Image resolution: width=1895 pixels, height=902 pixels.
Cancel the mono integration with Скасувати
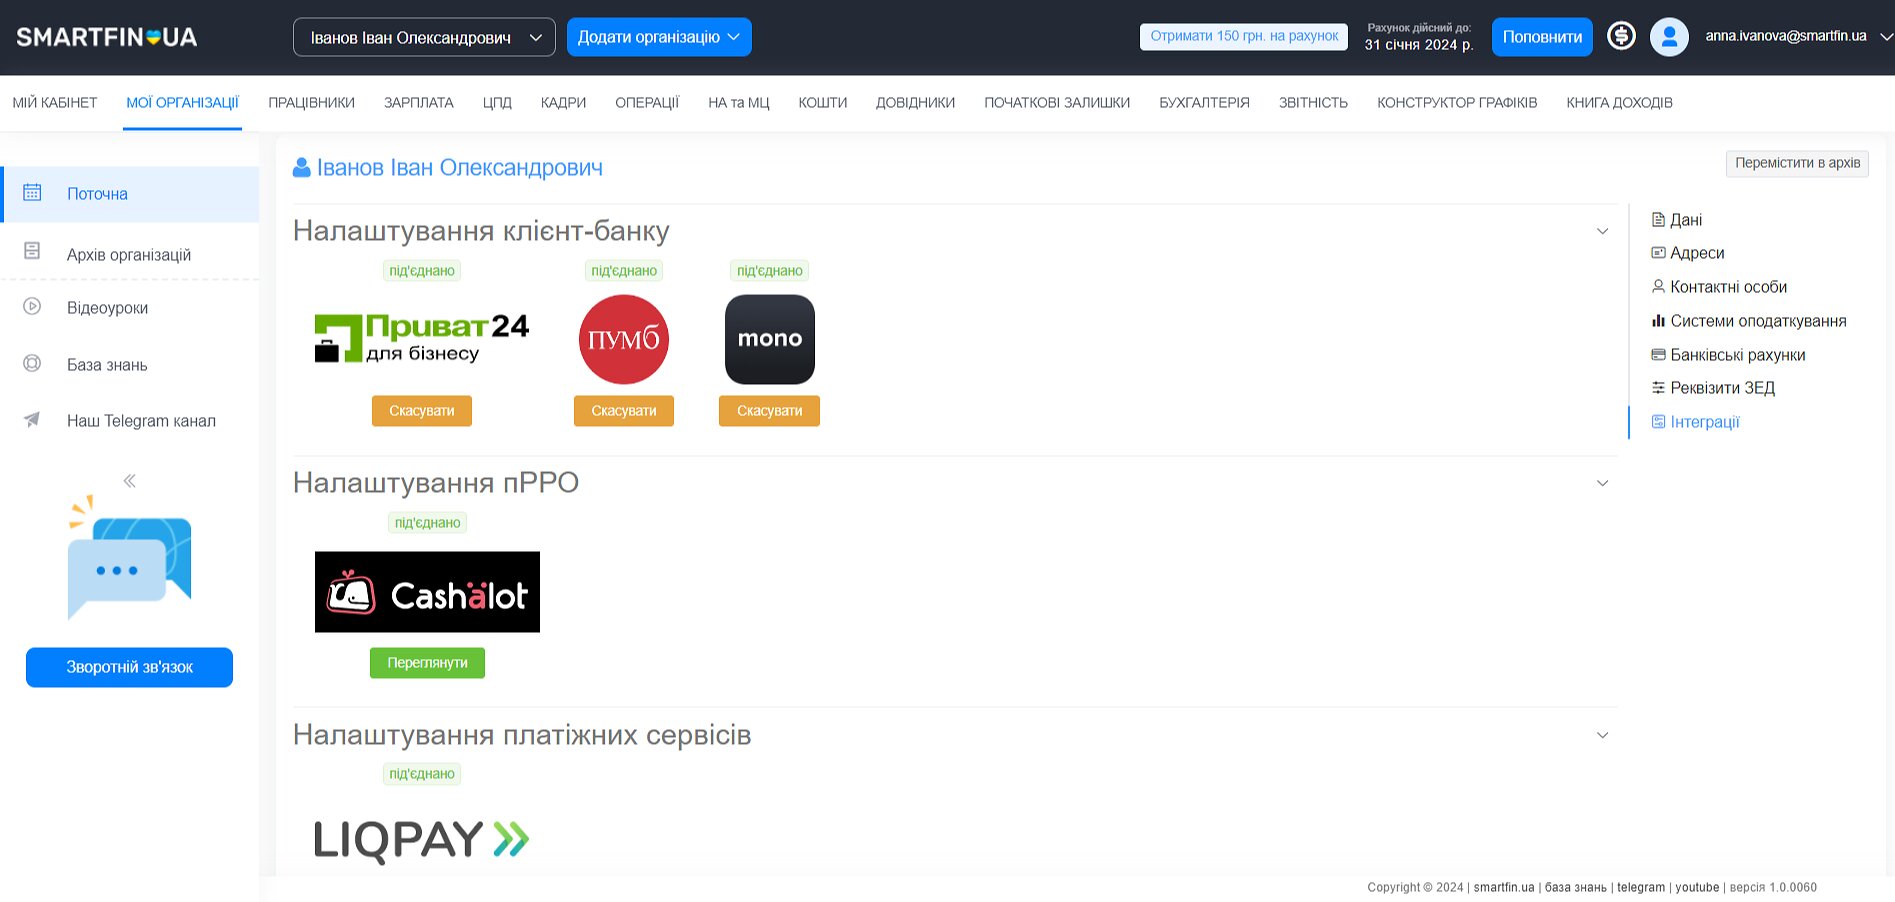click(769, 411)
